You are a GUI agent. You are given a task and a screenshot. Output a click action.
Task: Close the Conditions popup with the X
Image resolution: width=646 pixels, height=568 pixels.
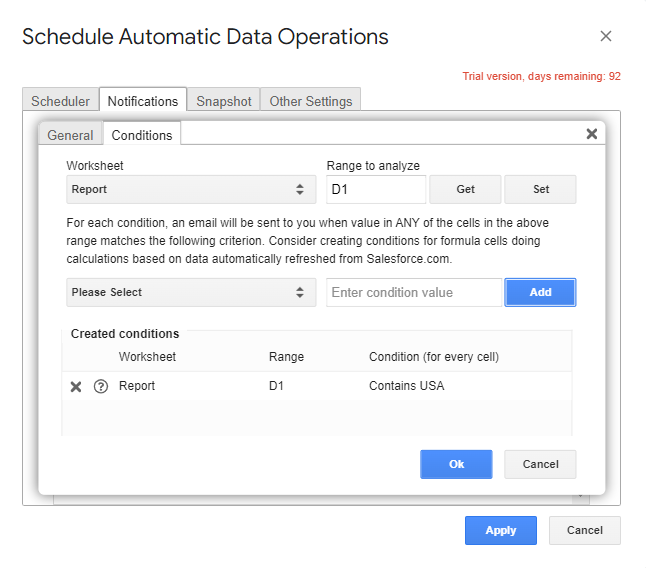coord(591,134)
